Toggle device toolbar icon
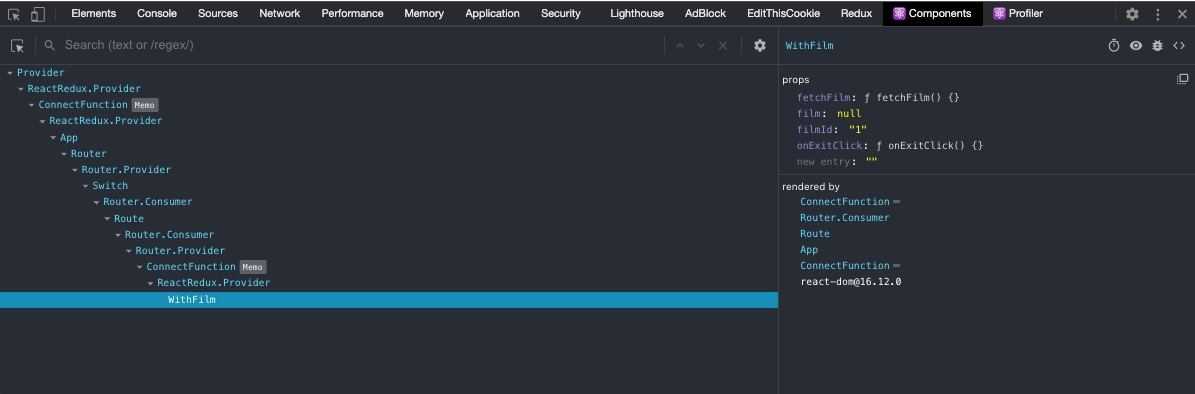This screenshot has width=1195, height=394. click(38, 14)
